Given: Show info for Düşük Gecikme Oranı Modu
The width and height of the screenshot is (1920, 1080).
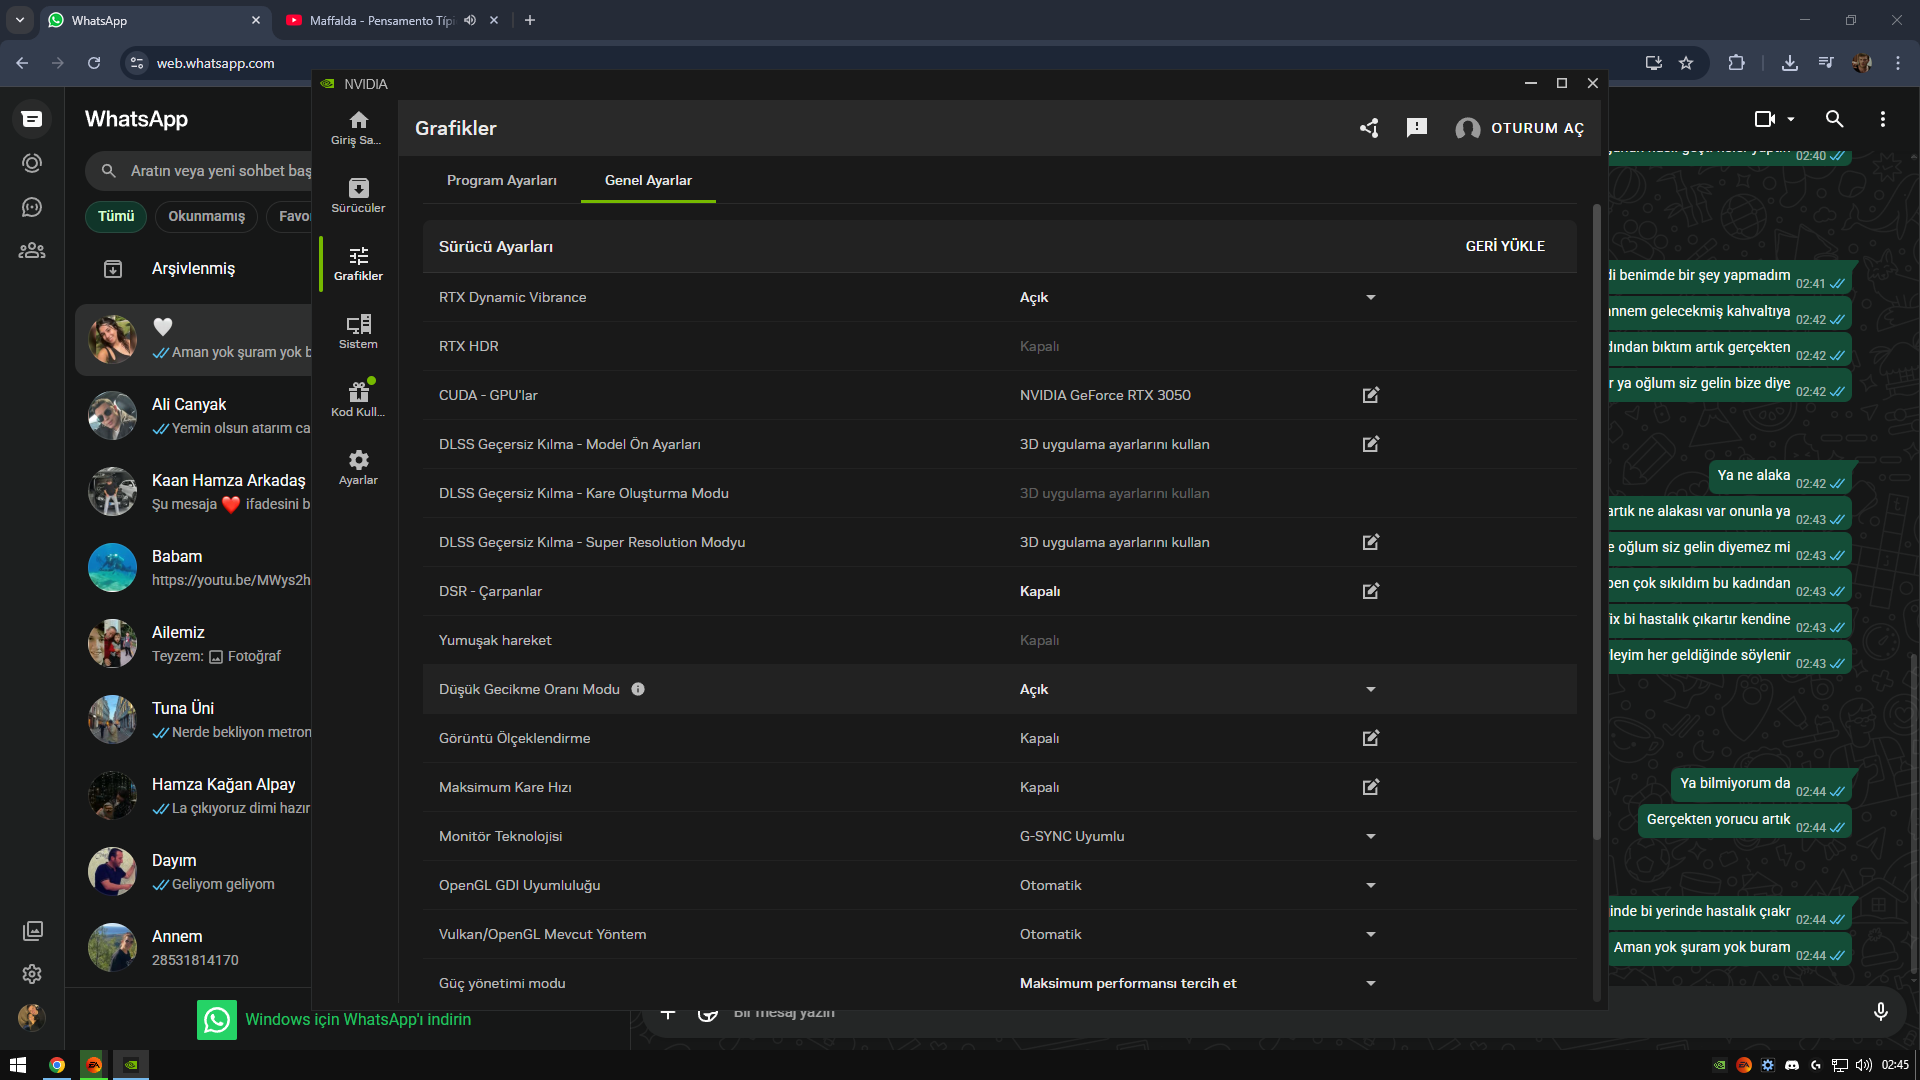Looking at the screenshot, I should (x=638, y=689).
